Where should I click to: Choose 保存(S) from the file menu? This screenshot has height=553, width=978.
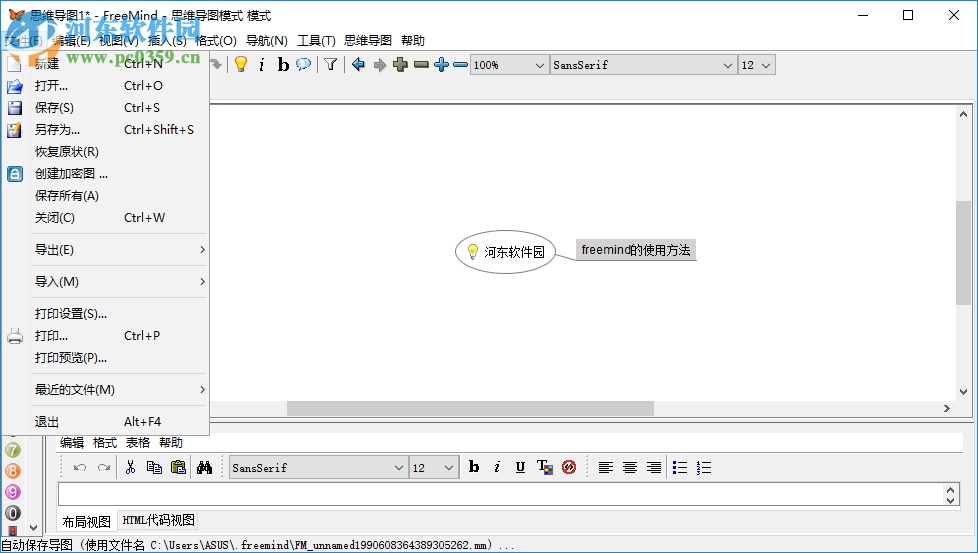coord(105,108)
